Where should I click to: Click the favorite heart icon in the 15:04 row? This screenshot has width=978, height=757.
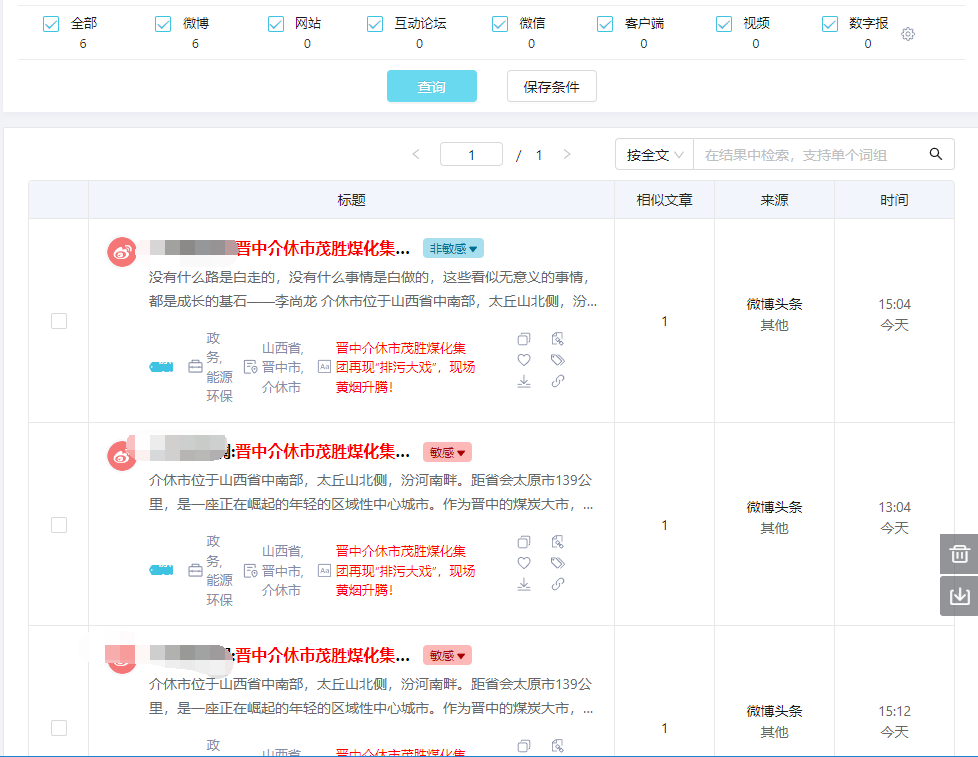[x=524, y=360]
